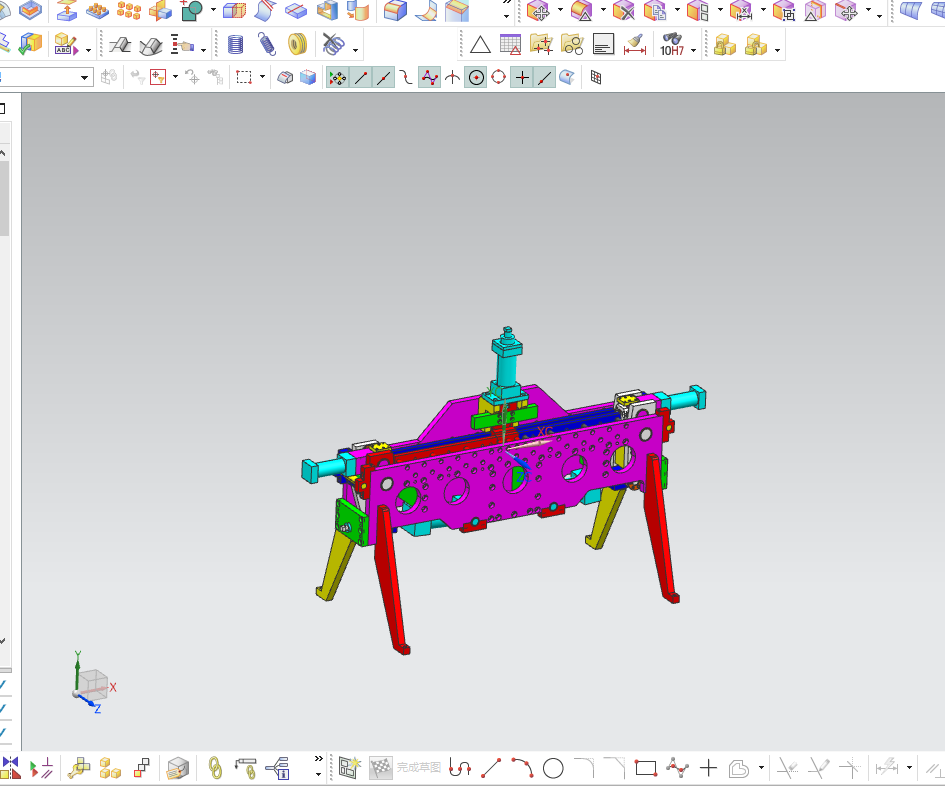The height and width of the screenshot is (786, 945).
Task: Click the Copy Face tool
Action: click(x=655, y=10)
